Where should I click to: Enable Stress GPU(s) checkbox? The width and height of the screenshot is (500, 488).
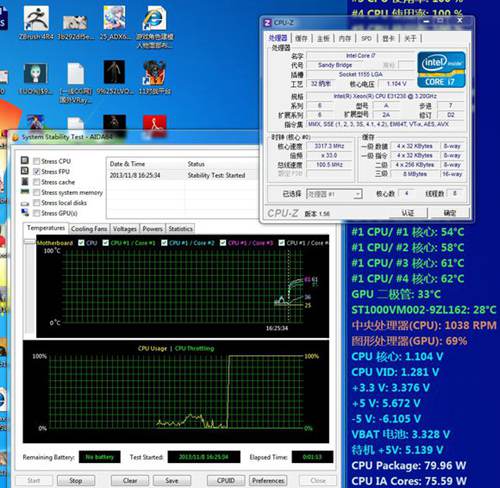click(x=37, y=213)
